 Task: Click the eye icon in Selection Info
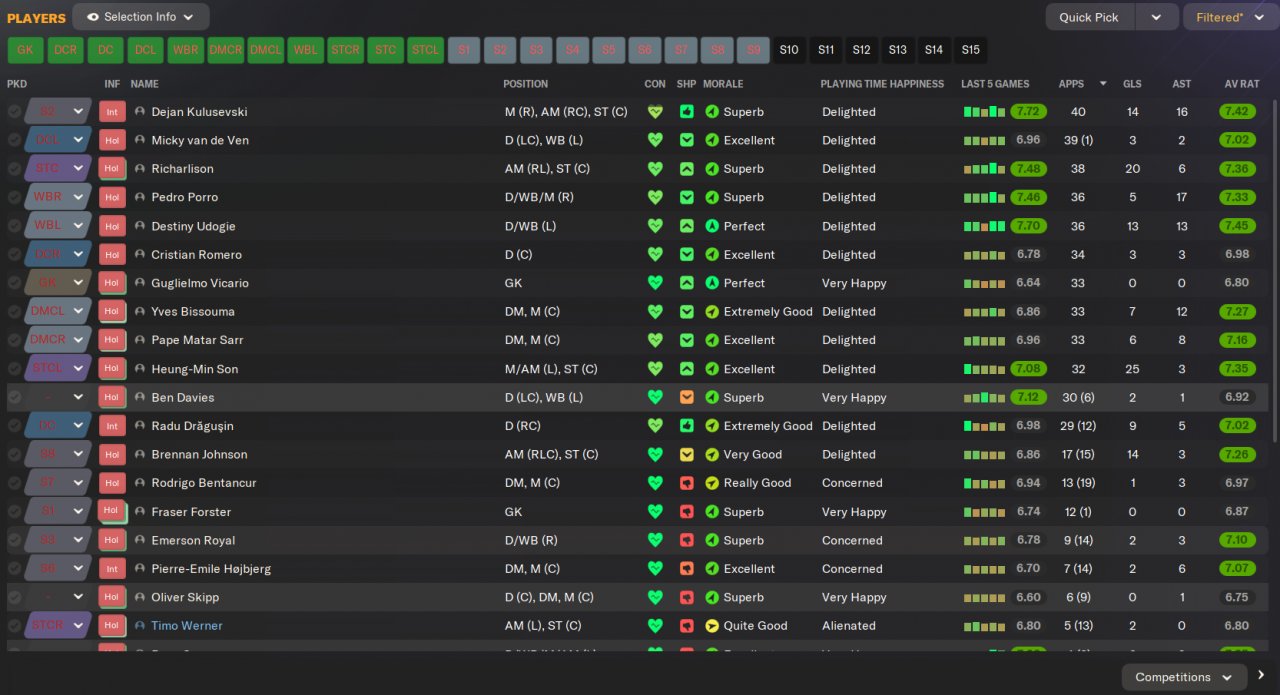93,17
